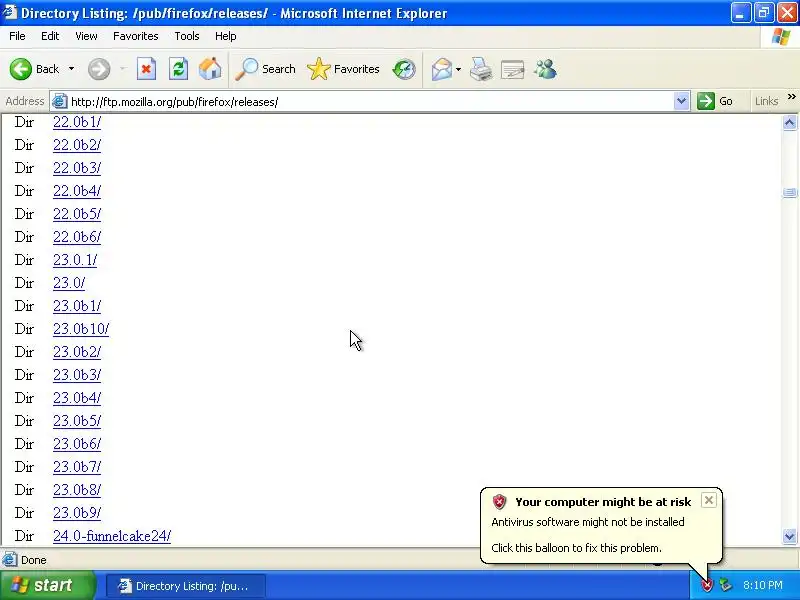Open the View menu

pyautogui.click(x=86, y=36)
